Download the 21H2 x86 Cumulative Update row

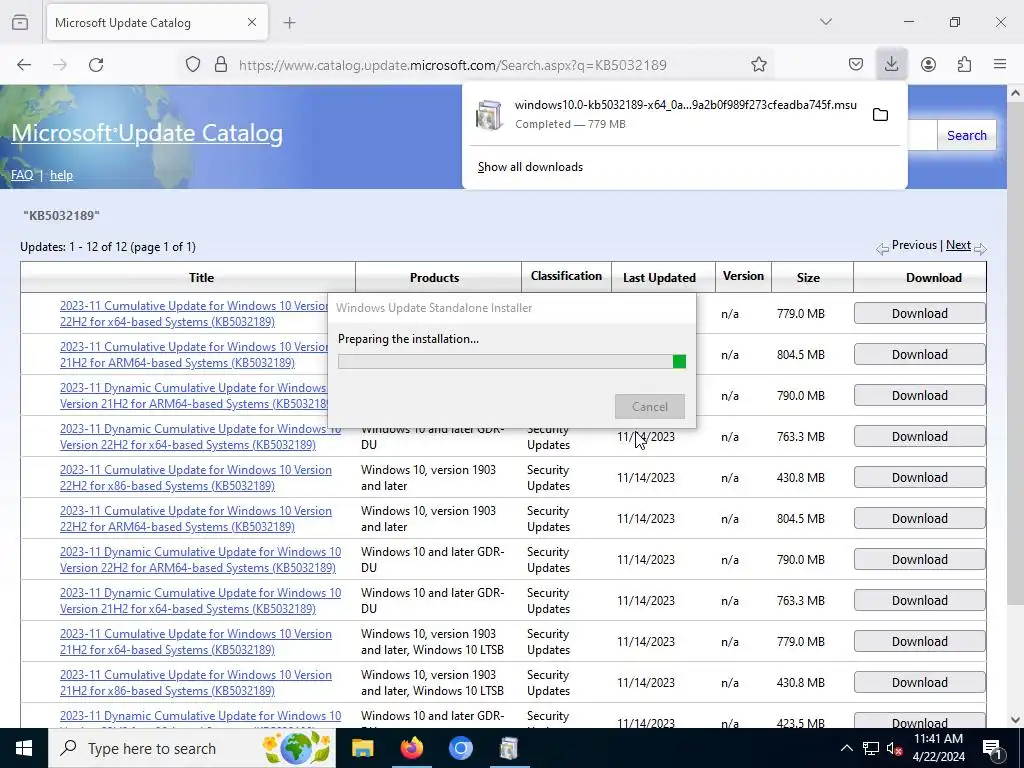pos(920,682)
